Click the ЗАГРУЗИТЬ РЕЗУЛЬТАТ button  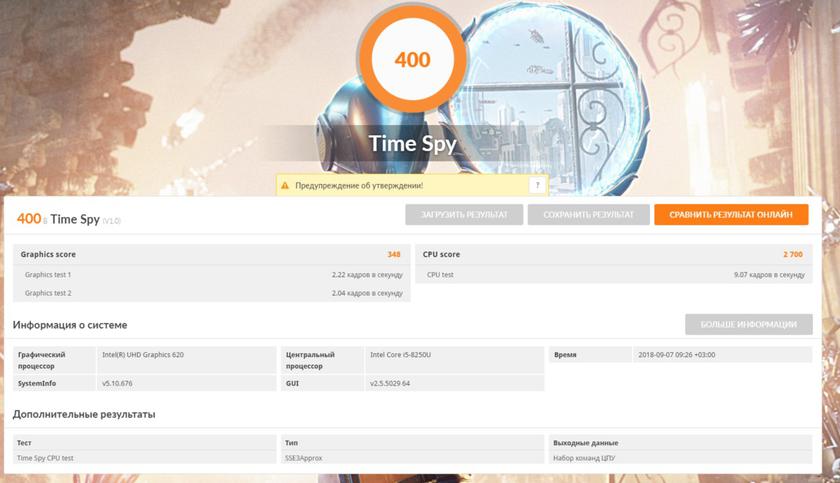pyautogui.click(x=463, y=215)
